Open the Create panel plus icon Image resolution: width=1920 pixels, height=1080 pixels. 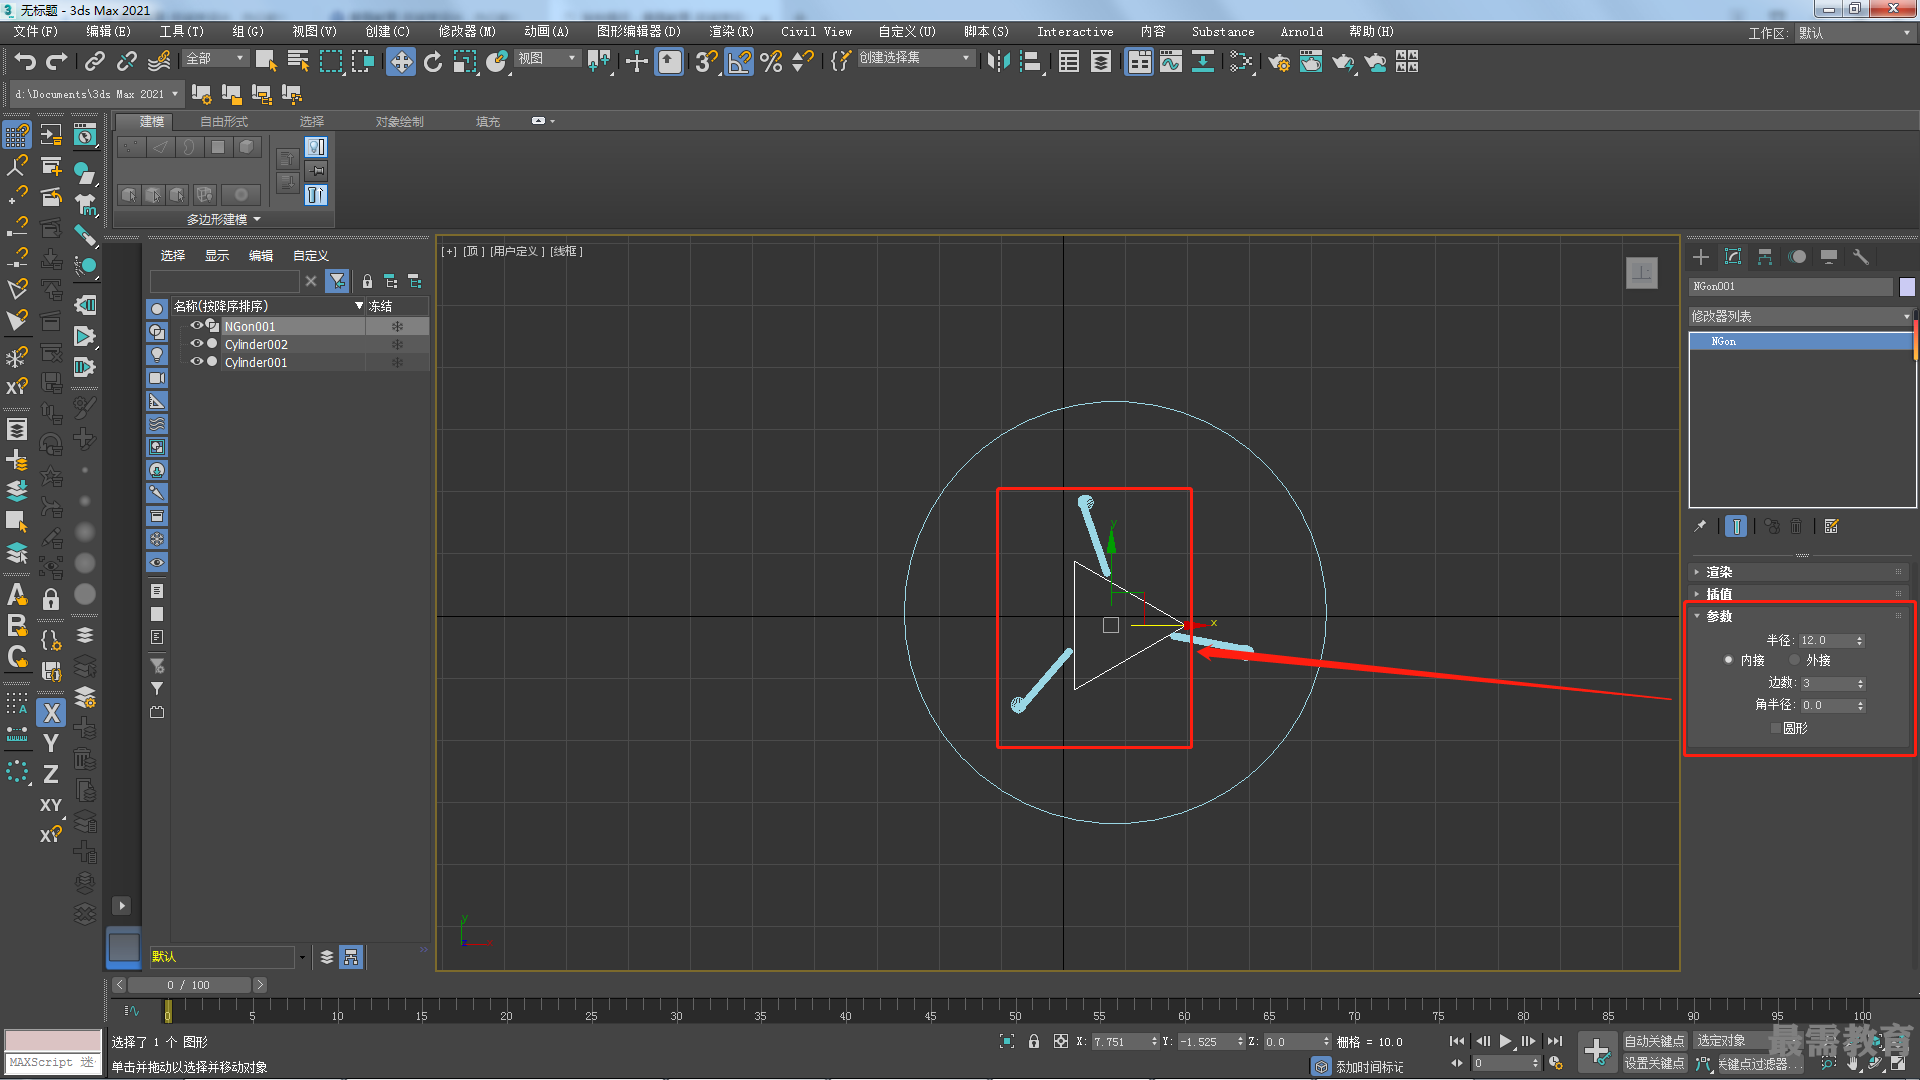click(1701, 257)
